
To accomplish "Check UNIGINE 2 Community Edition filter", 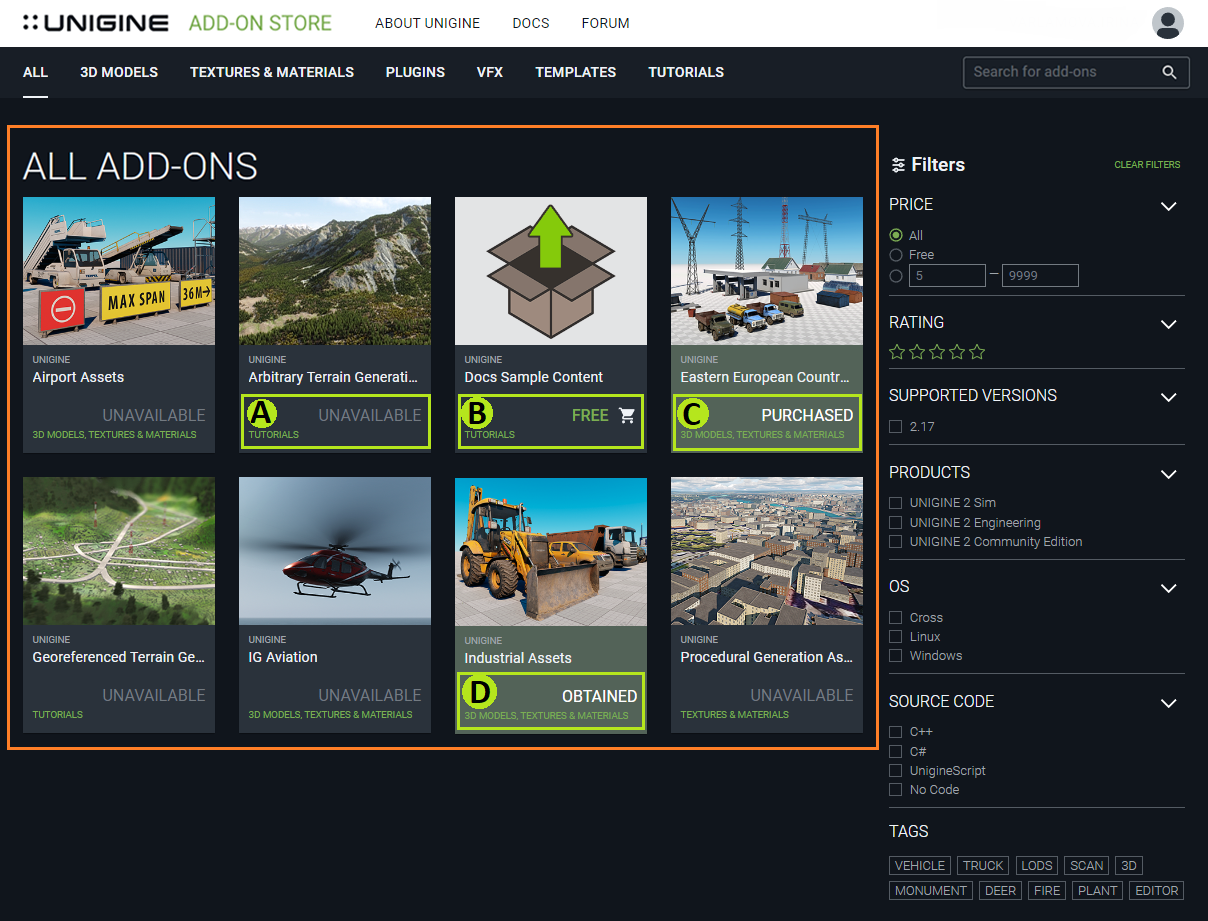I will [896, 542].
